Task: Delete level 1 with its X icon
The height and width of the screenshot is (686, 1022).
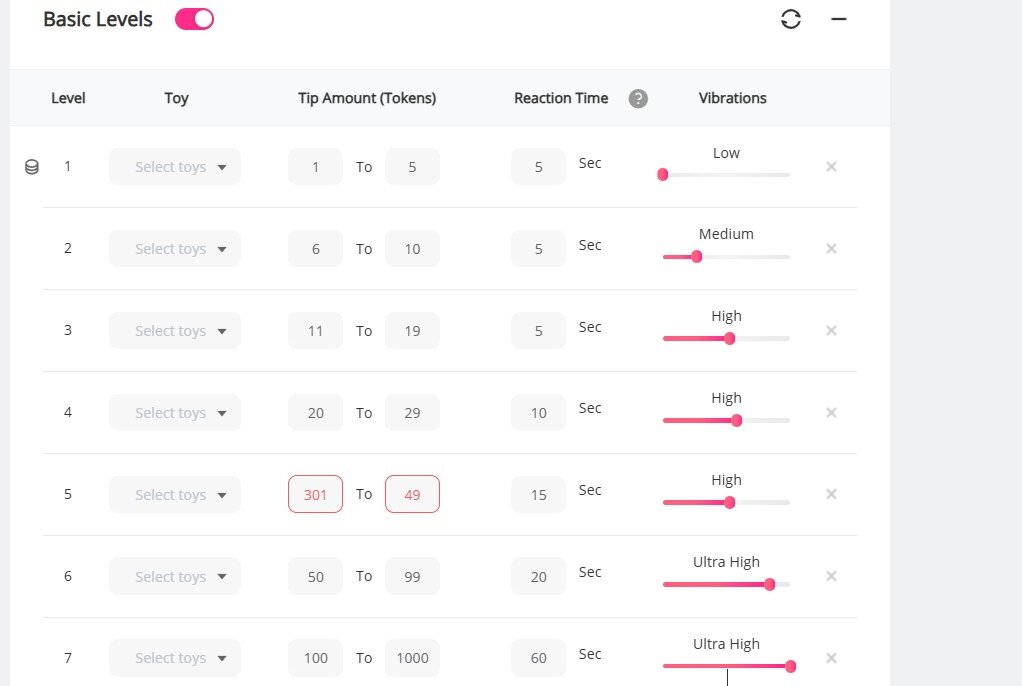Action: [831, 167]
